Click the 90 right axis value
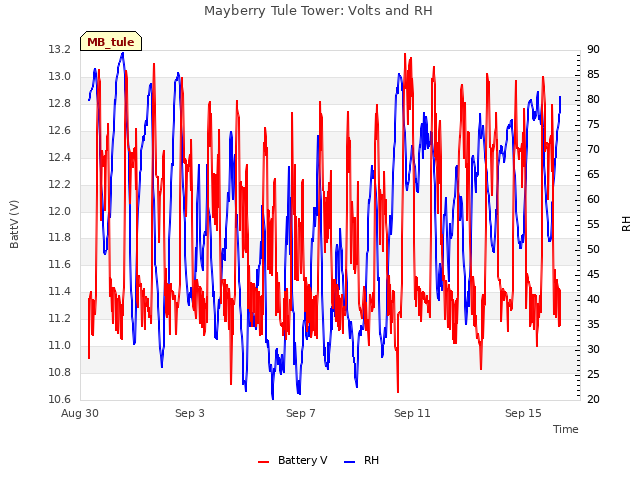This screenshot has height=480, width=640. 593,49
